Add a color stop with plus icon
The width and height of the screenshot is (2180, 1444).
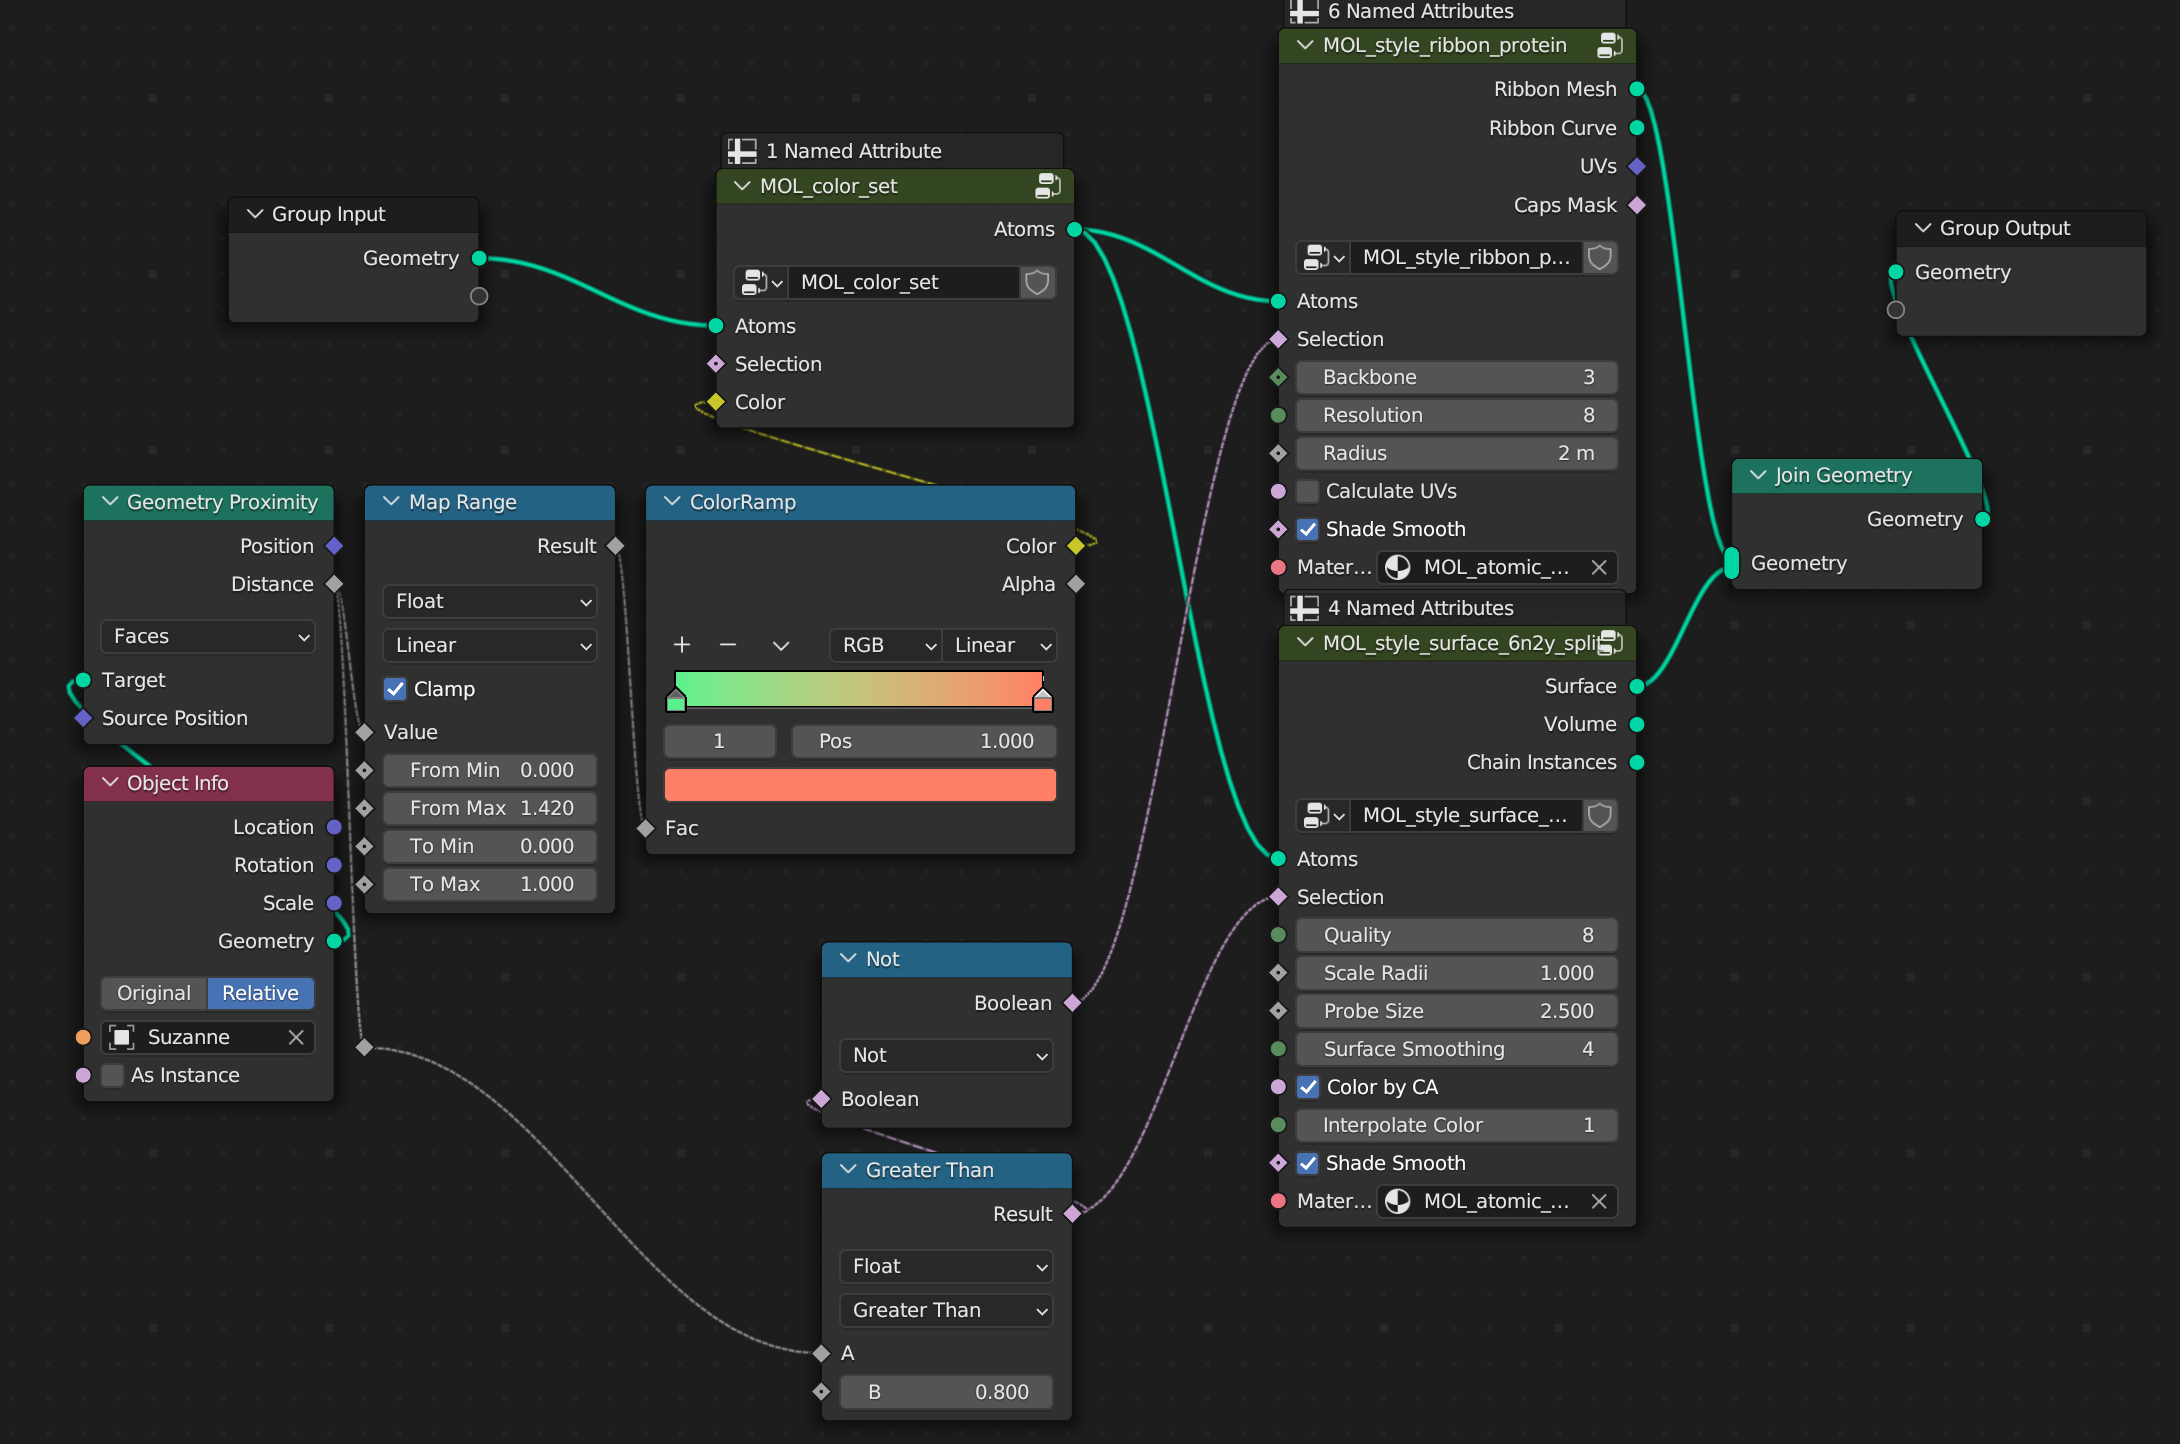[x=682, y=645]
